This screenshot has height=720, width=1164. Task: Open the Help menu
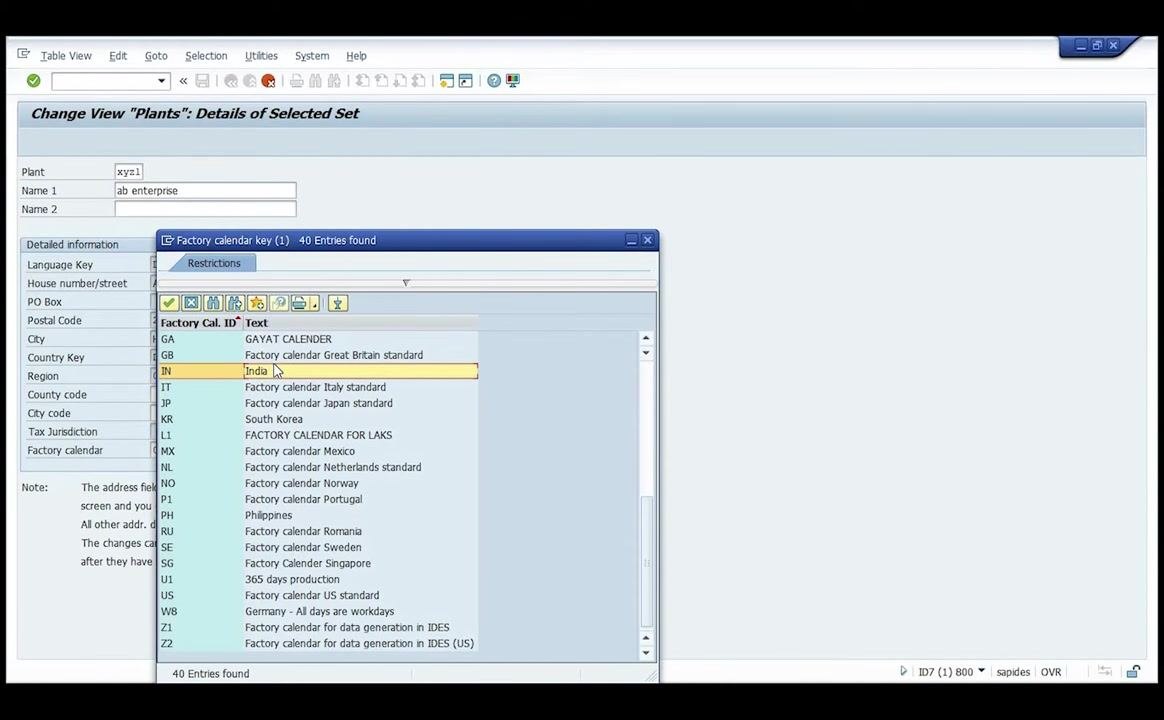click(x=356, y=56)
